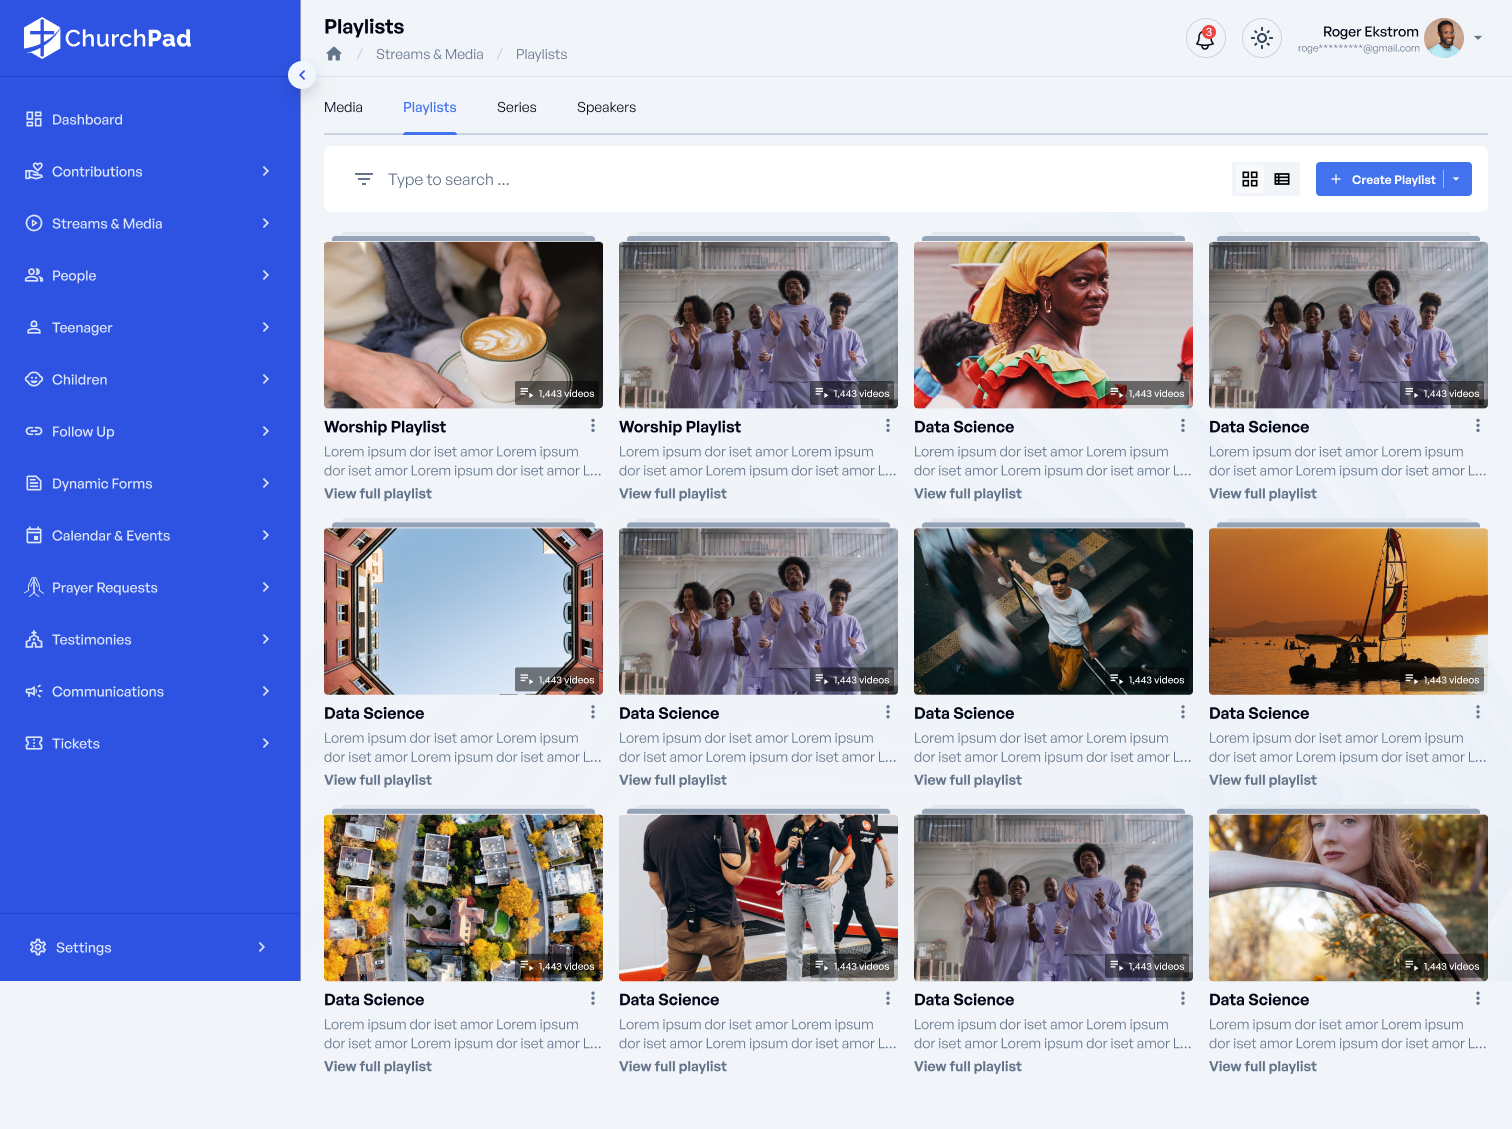Switch to the Speakers tab
Screen dimensions: 1512x1129
click(x=606, y=107)
